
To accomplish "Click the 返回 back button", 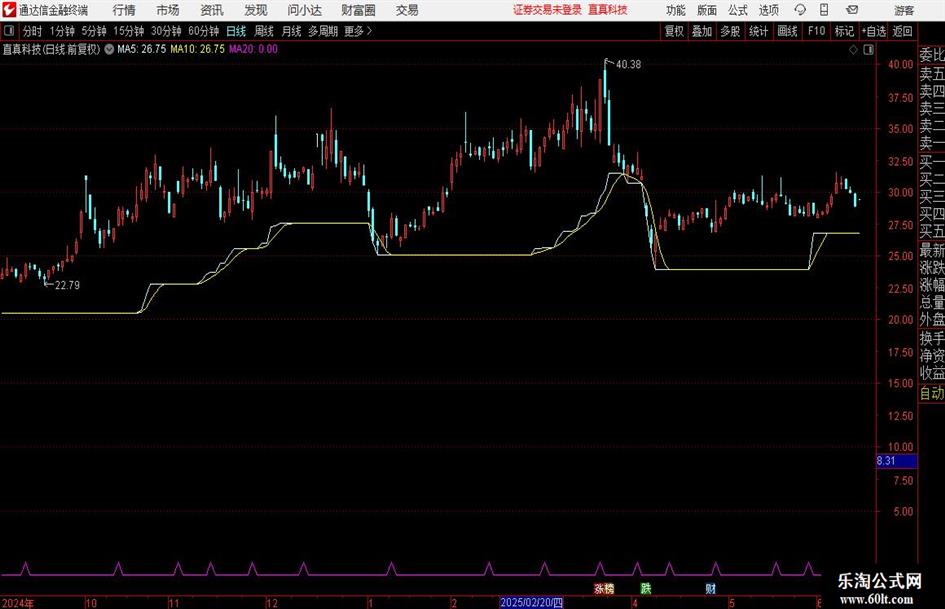I will pos(902,31).
